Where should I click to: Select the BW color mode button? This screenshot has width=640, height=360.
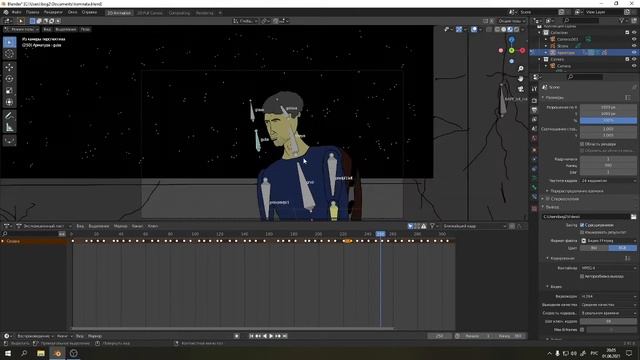594,248
